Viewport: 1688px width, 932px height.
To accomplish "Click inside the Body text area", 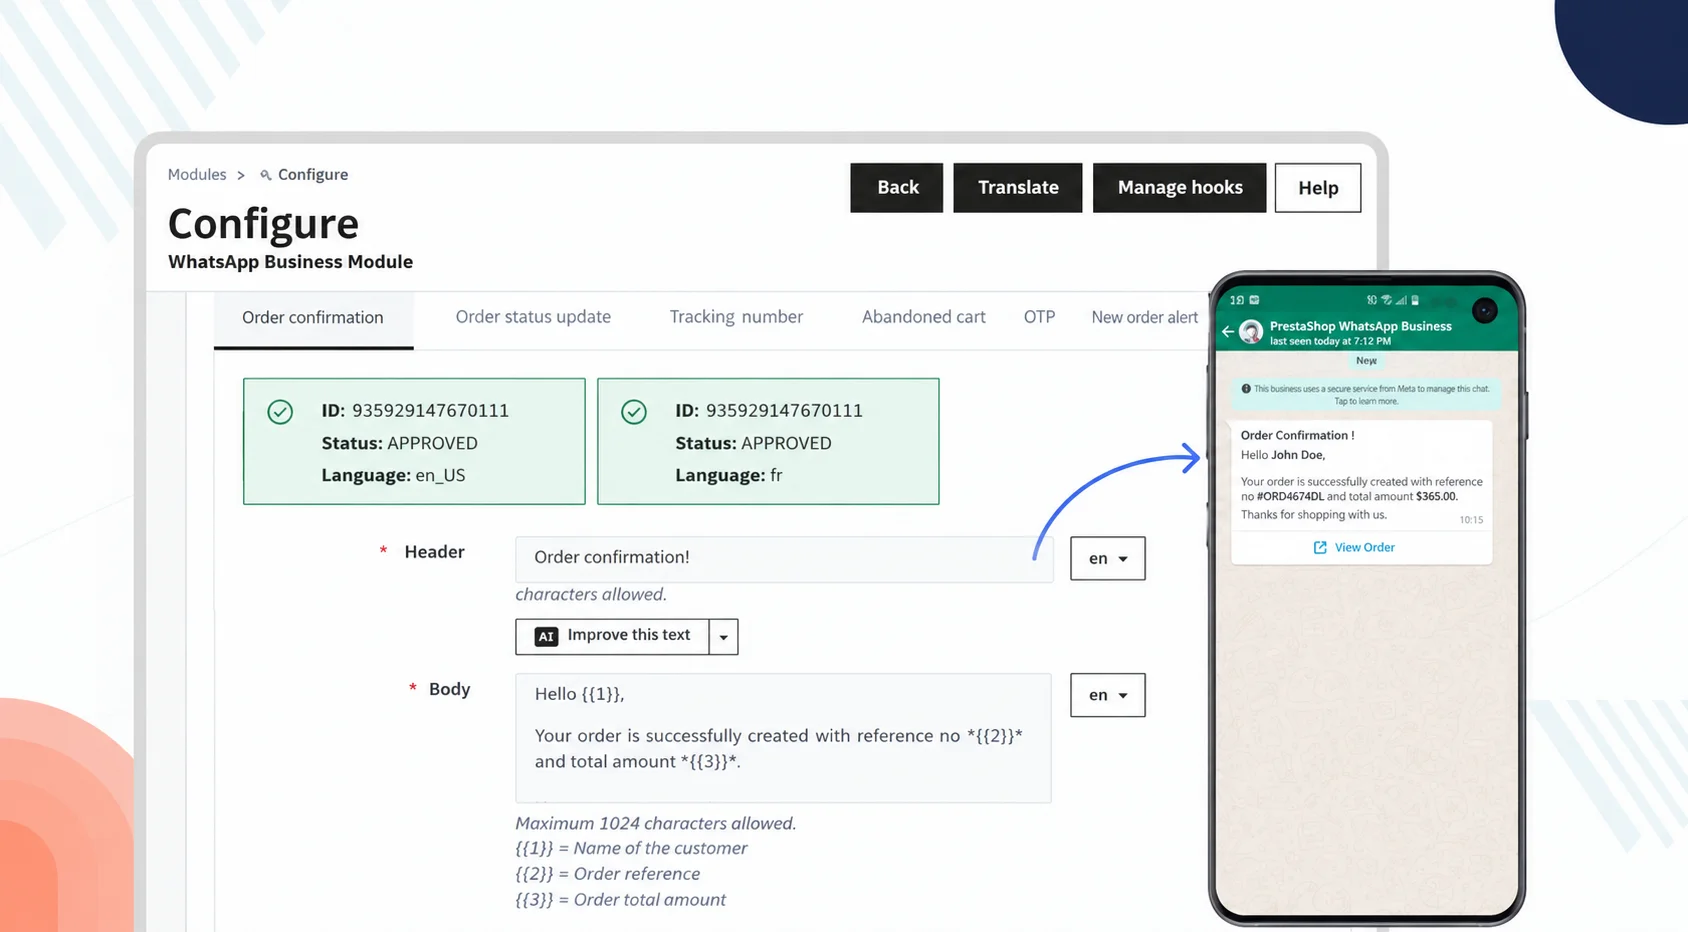I will point(783,738).
